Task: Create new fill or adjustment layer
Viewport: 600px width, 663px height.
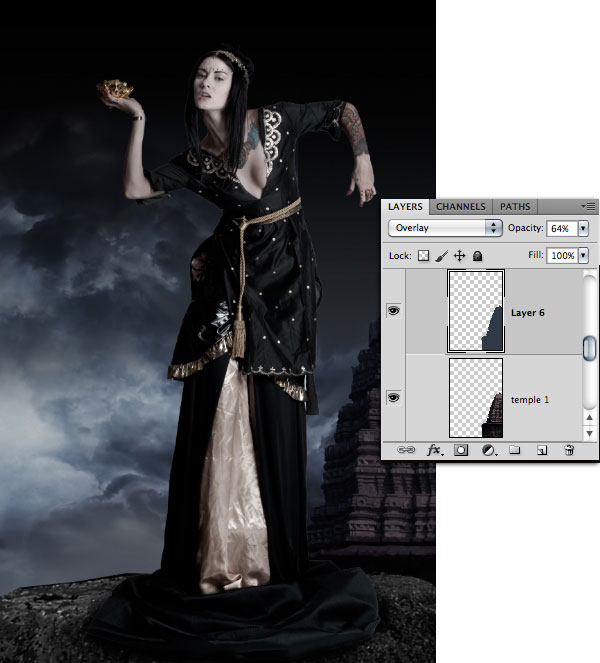Action: [489, 451]
